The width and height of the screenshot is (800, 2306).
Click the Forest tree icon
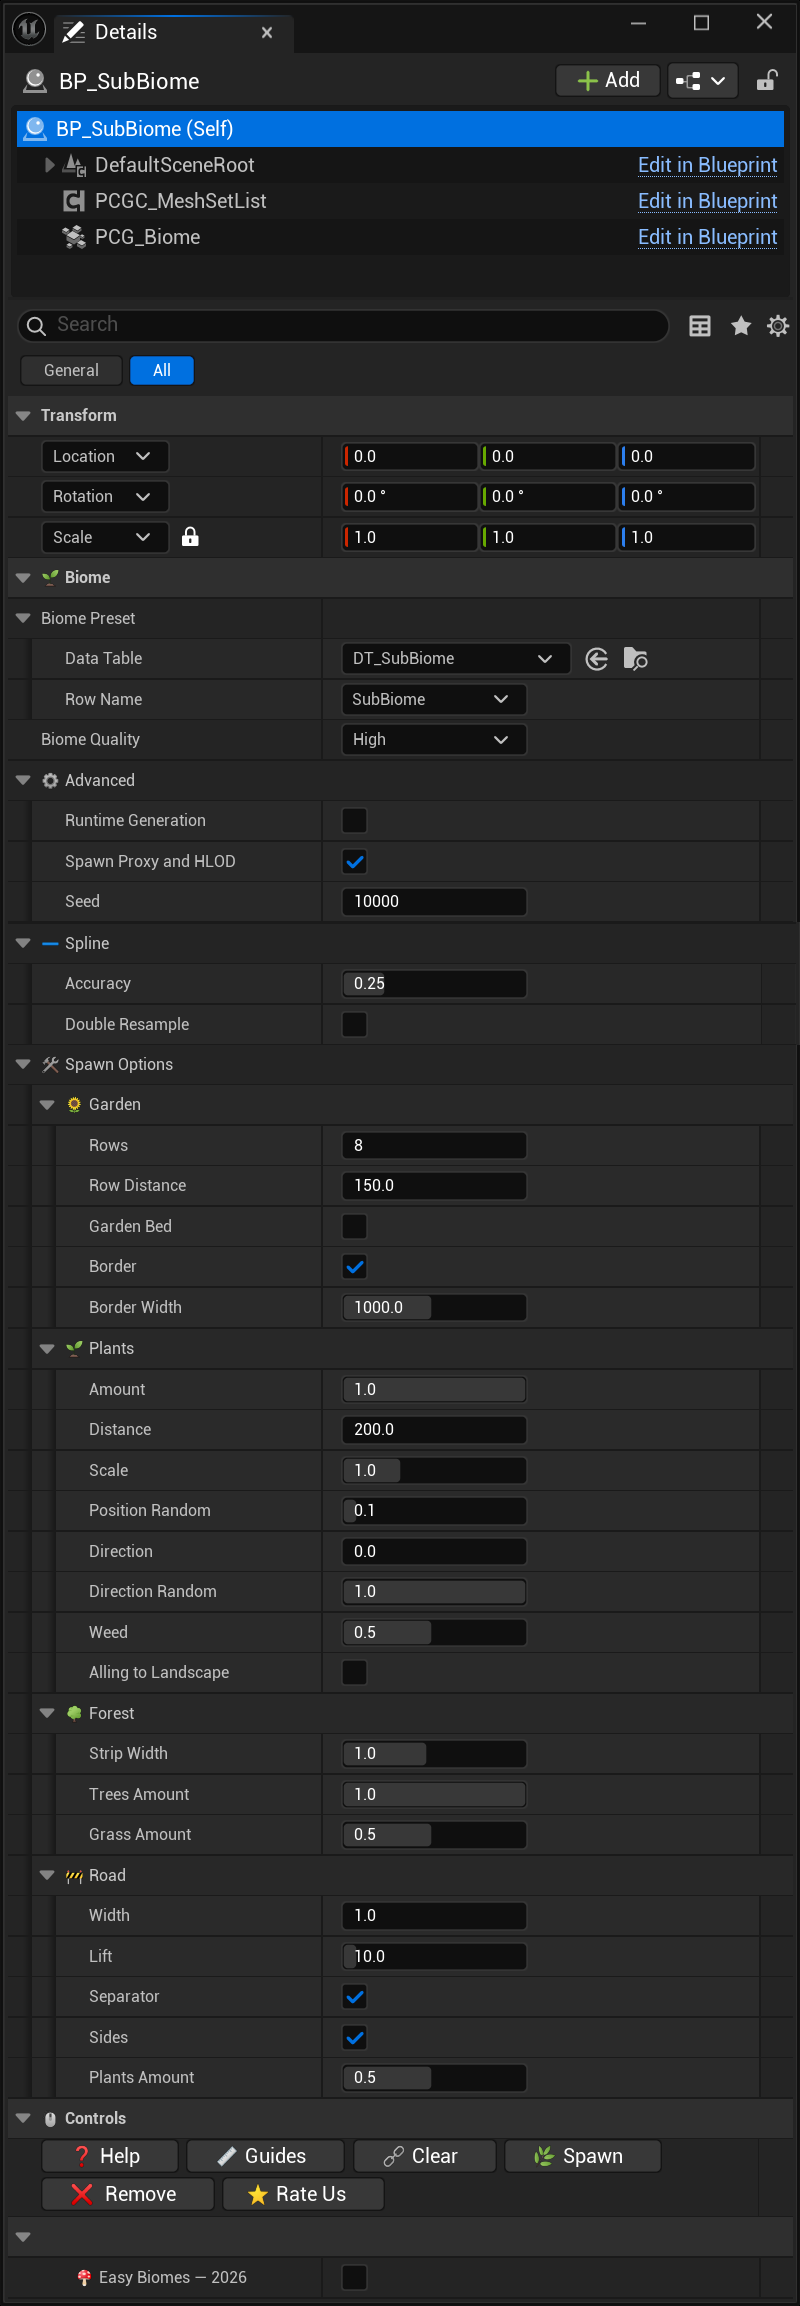tap(74, 1713)
